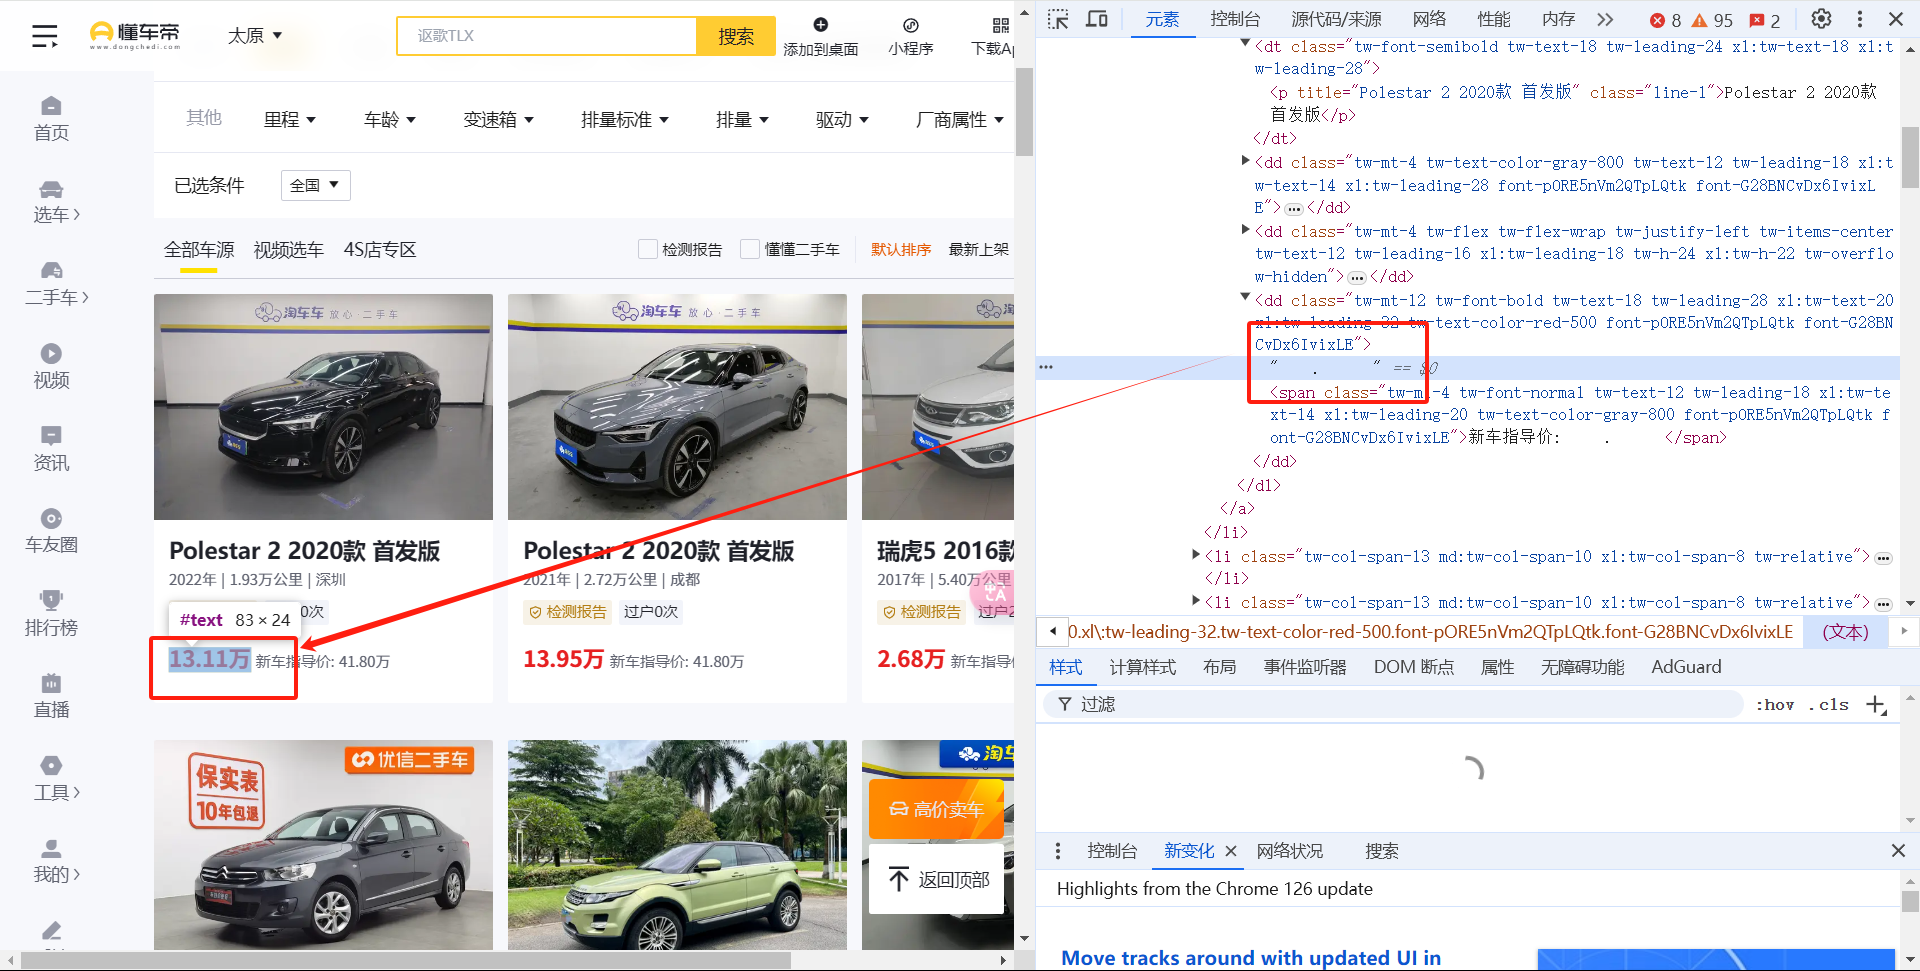
Task: Toggle the device toolbar icon in DevTools
Action: 1097,19
